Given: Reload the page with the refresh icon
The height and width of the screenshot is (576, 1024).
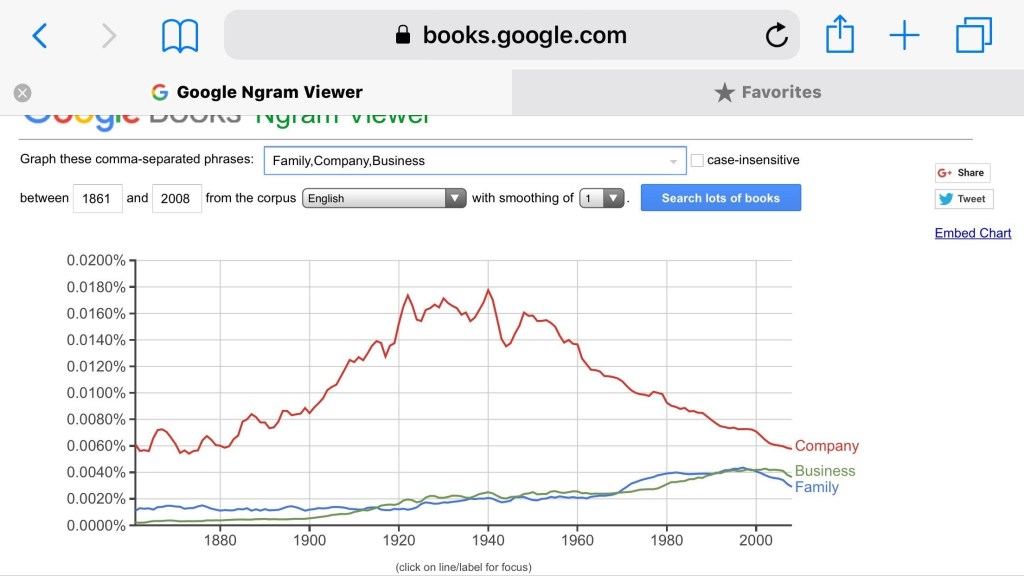Looking at the screenshot, I should [x=776, y=37].
